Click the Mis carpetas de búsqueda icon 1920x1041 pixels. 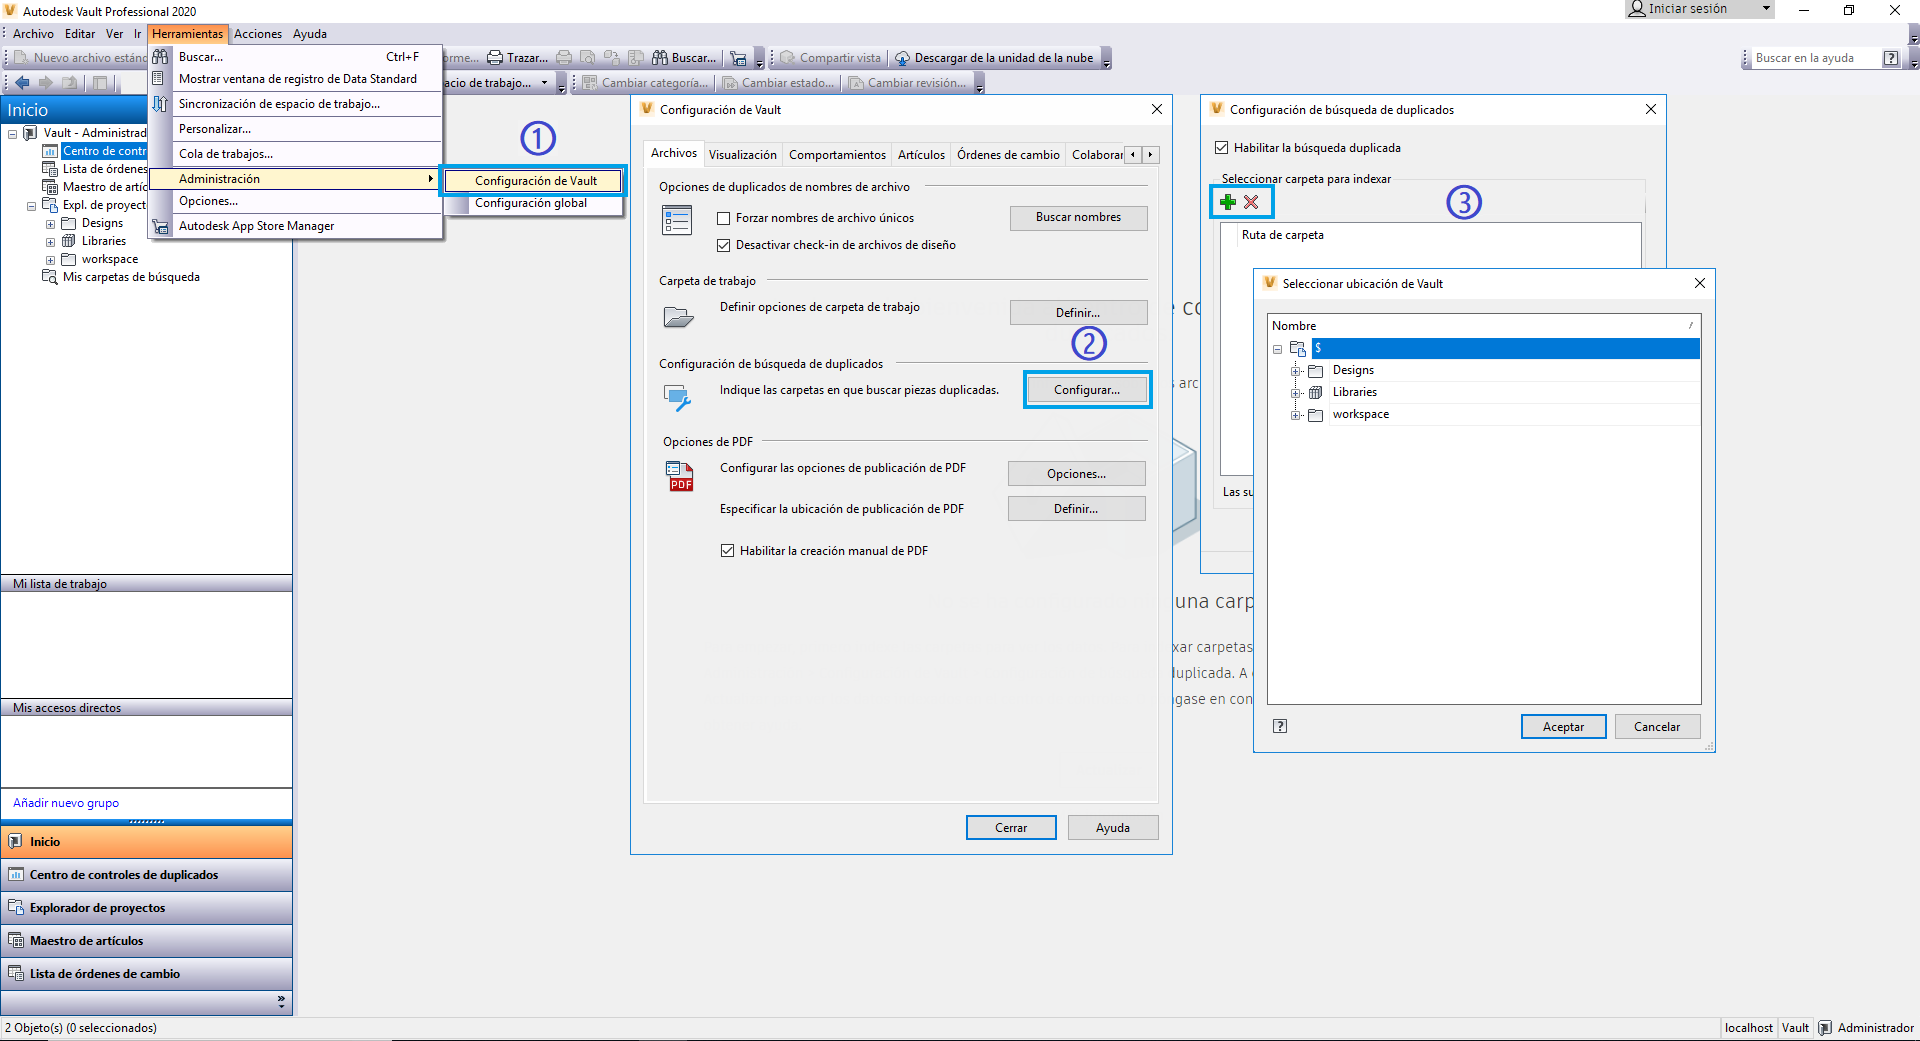pyautogui.click(x=49, y=277)
